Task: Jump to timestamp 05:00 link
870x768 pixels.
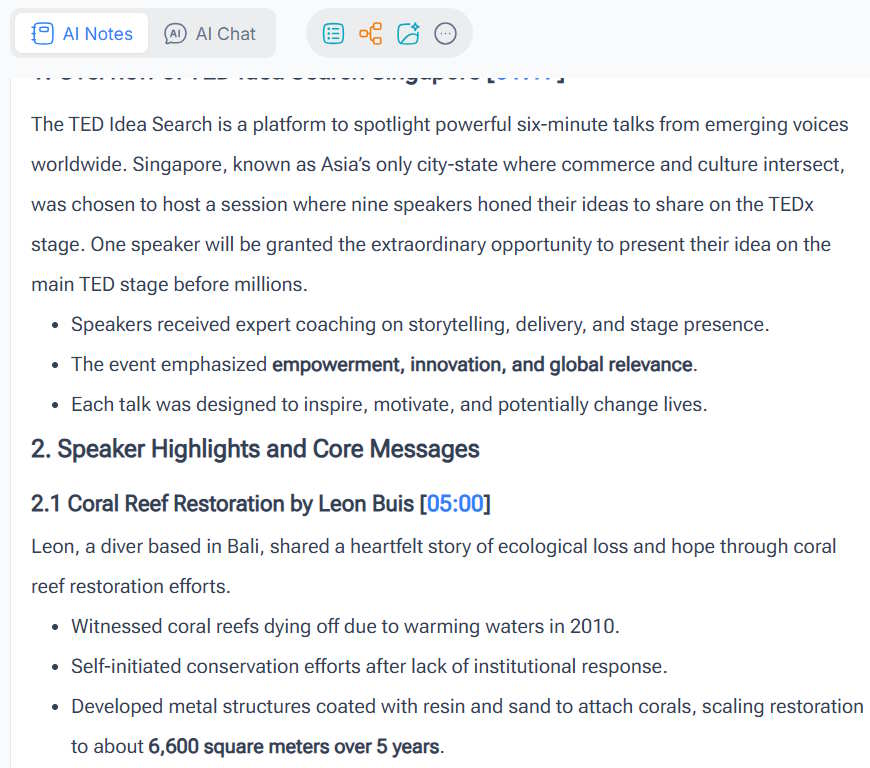Action: pos(455,504)
